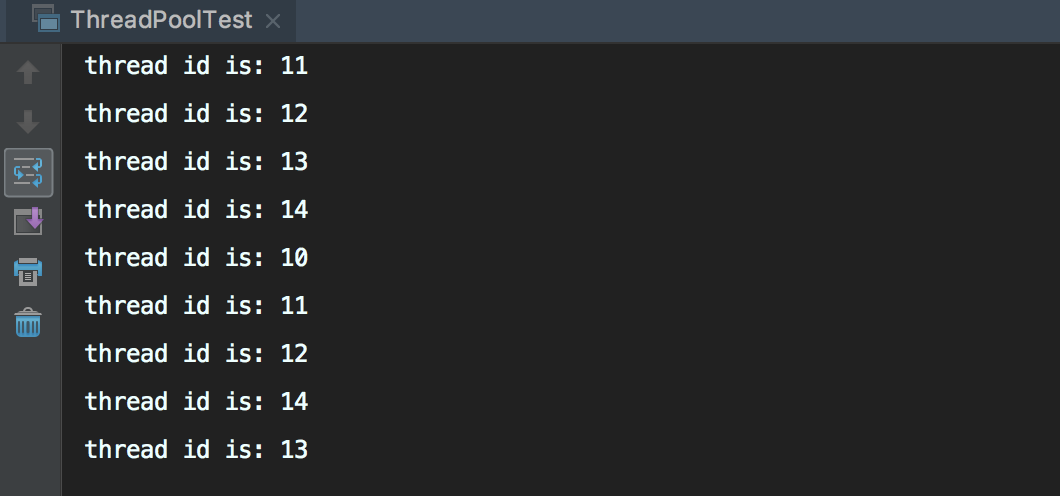Click the second 'thread id is: 11' line
The image size is (1060, 496).
[x=196, y=306]
